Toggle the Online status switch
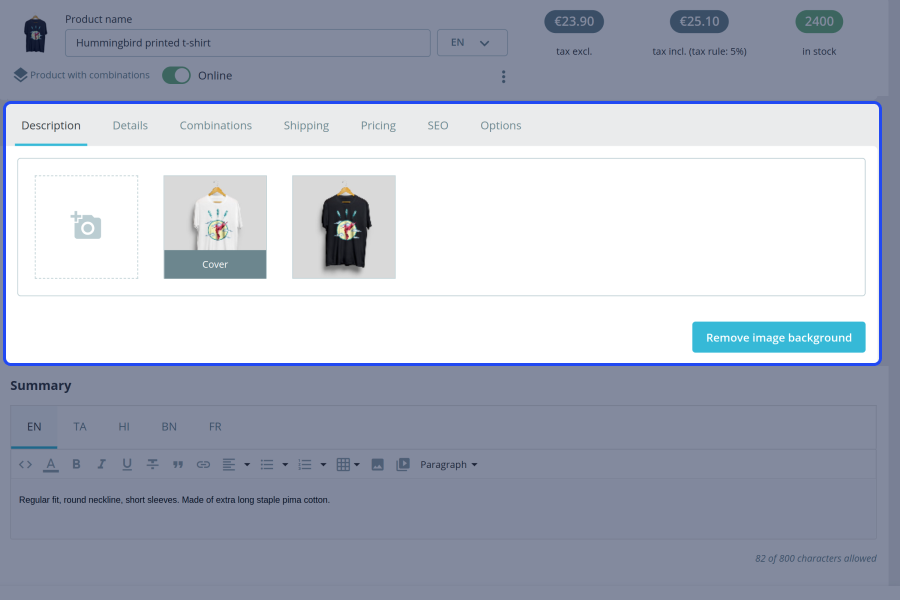This screenshot has height=600, width=900. [x=176, y=75]
